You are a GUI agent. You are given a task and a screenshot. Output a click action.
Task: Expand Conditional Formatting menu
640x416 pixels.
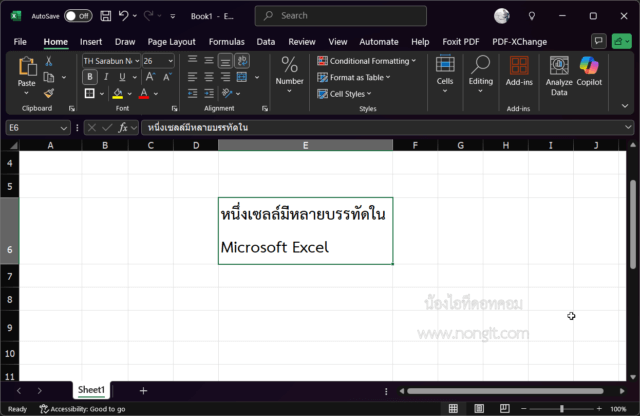[367, 61]
